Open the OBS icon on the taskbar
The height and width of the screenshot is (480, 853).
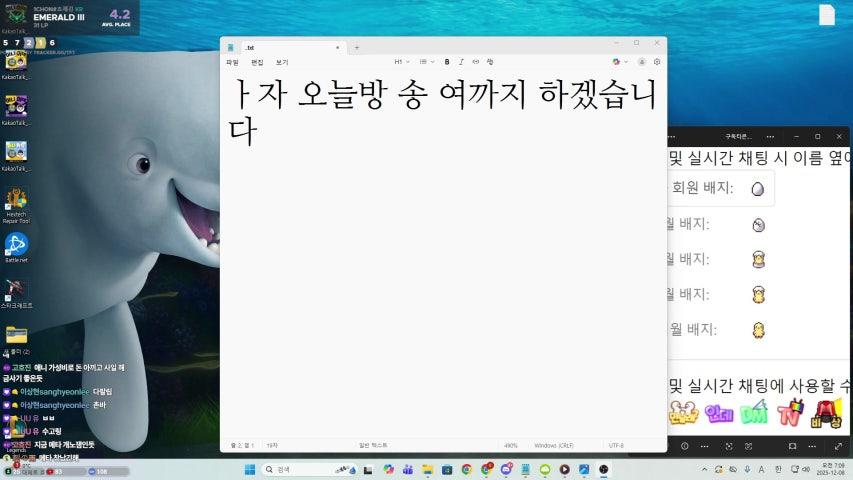point(604,469)
